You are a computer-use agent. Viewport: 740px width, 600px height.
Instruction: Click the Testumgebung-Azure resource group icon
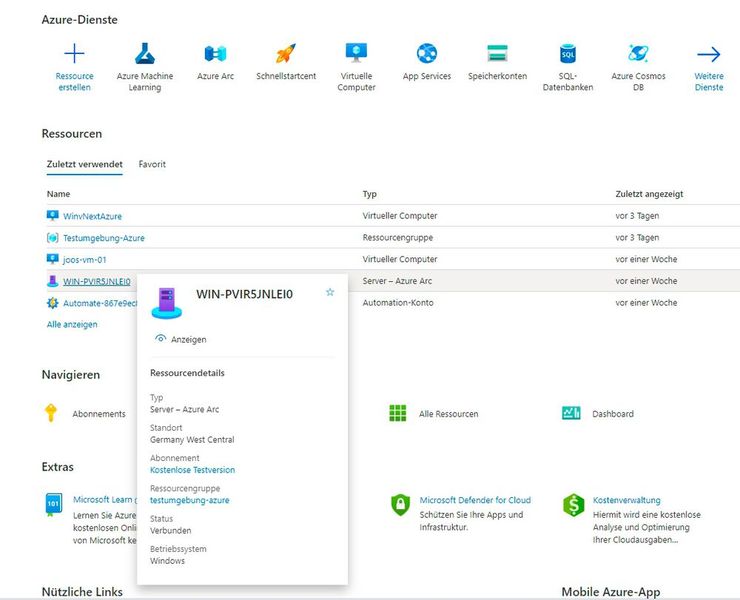(52, 237)
